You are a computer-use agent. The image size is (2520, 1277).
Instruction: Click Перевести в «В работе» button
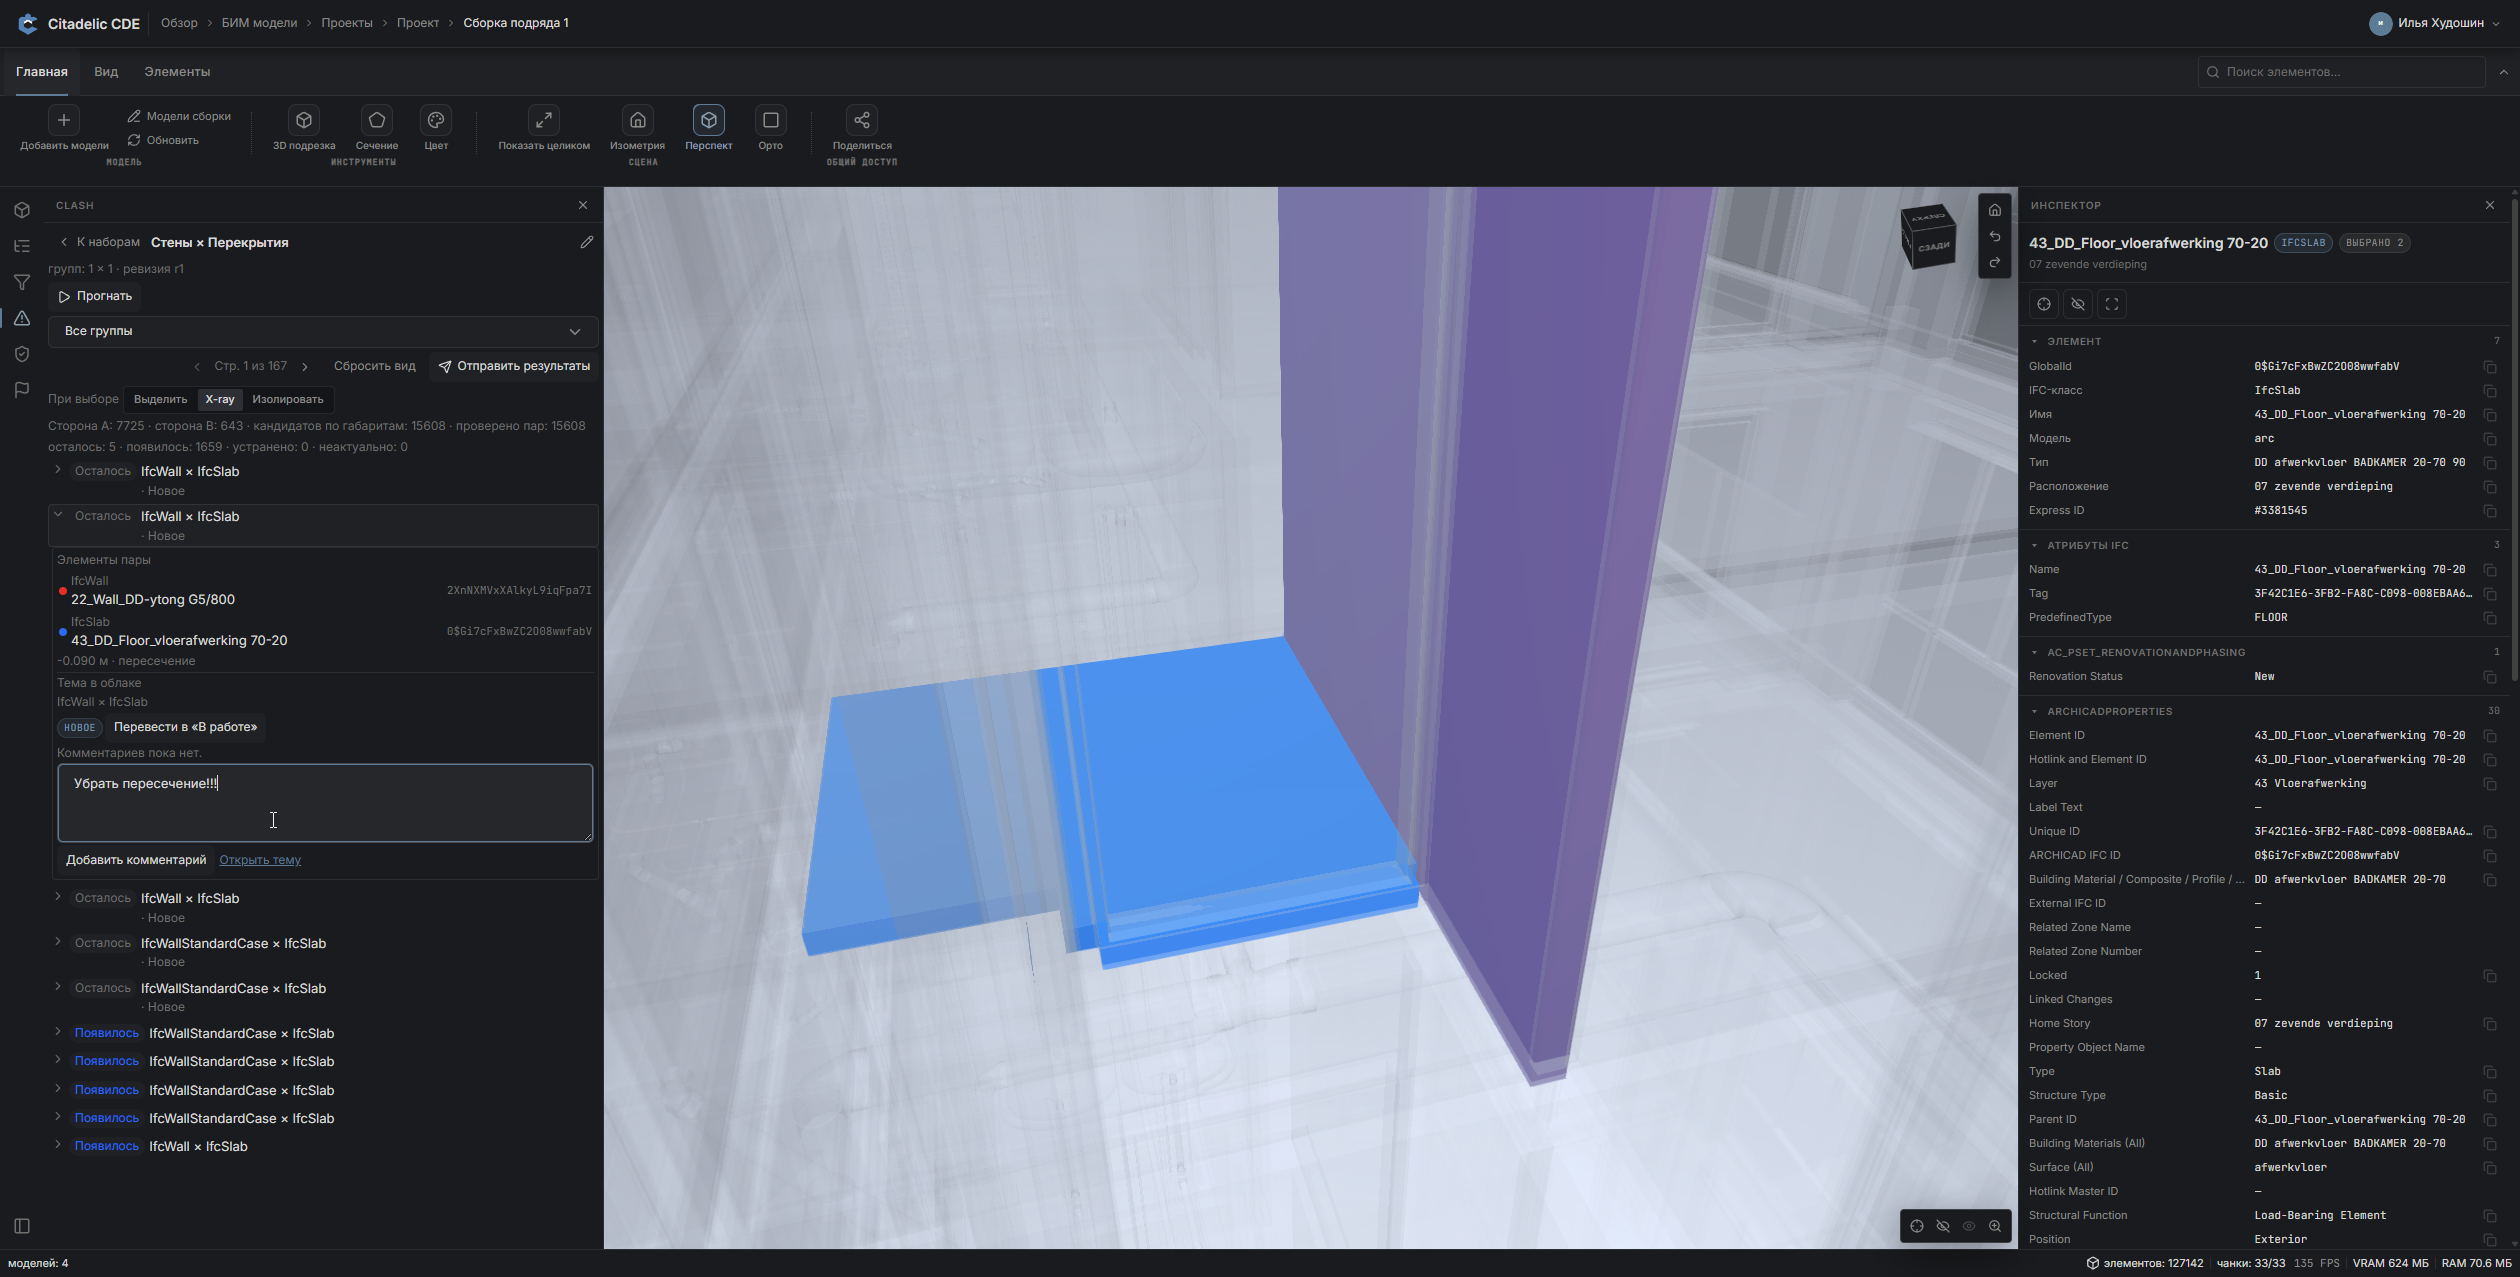[185, 727]
